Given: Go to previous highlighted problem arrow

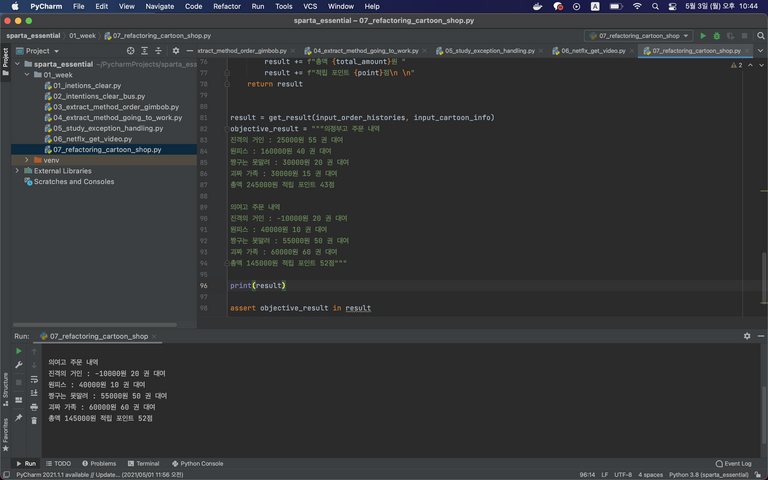Looking at the screenshot, I should (x=750, y=65).
